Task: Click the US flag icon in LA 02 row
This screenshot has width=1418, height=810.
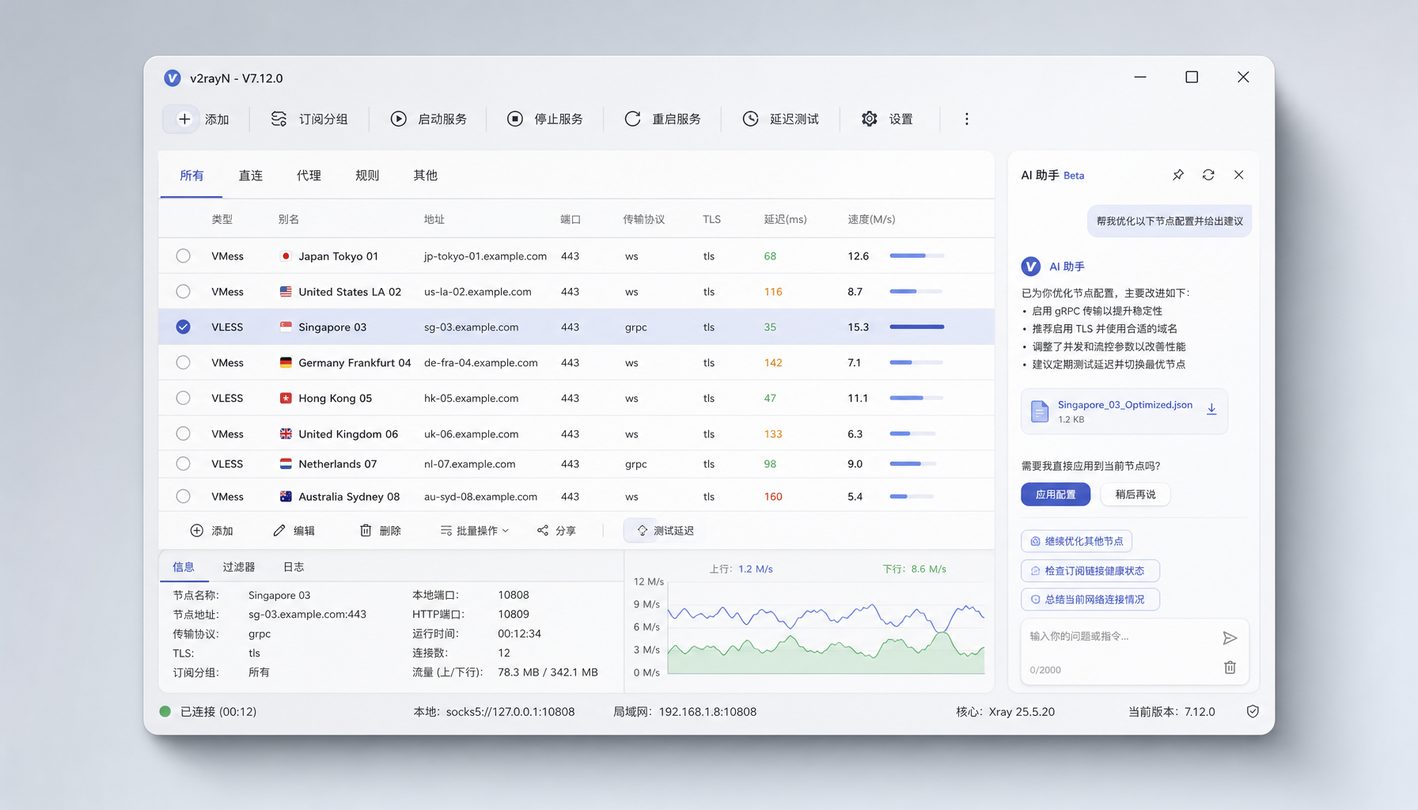Action: click(286, 291)
